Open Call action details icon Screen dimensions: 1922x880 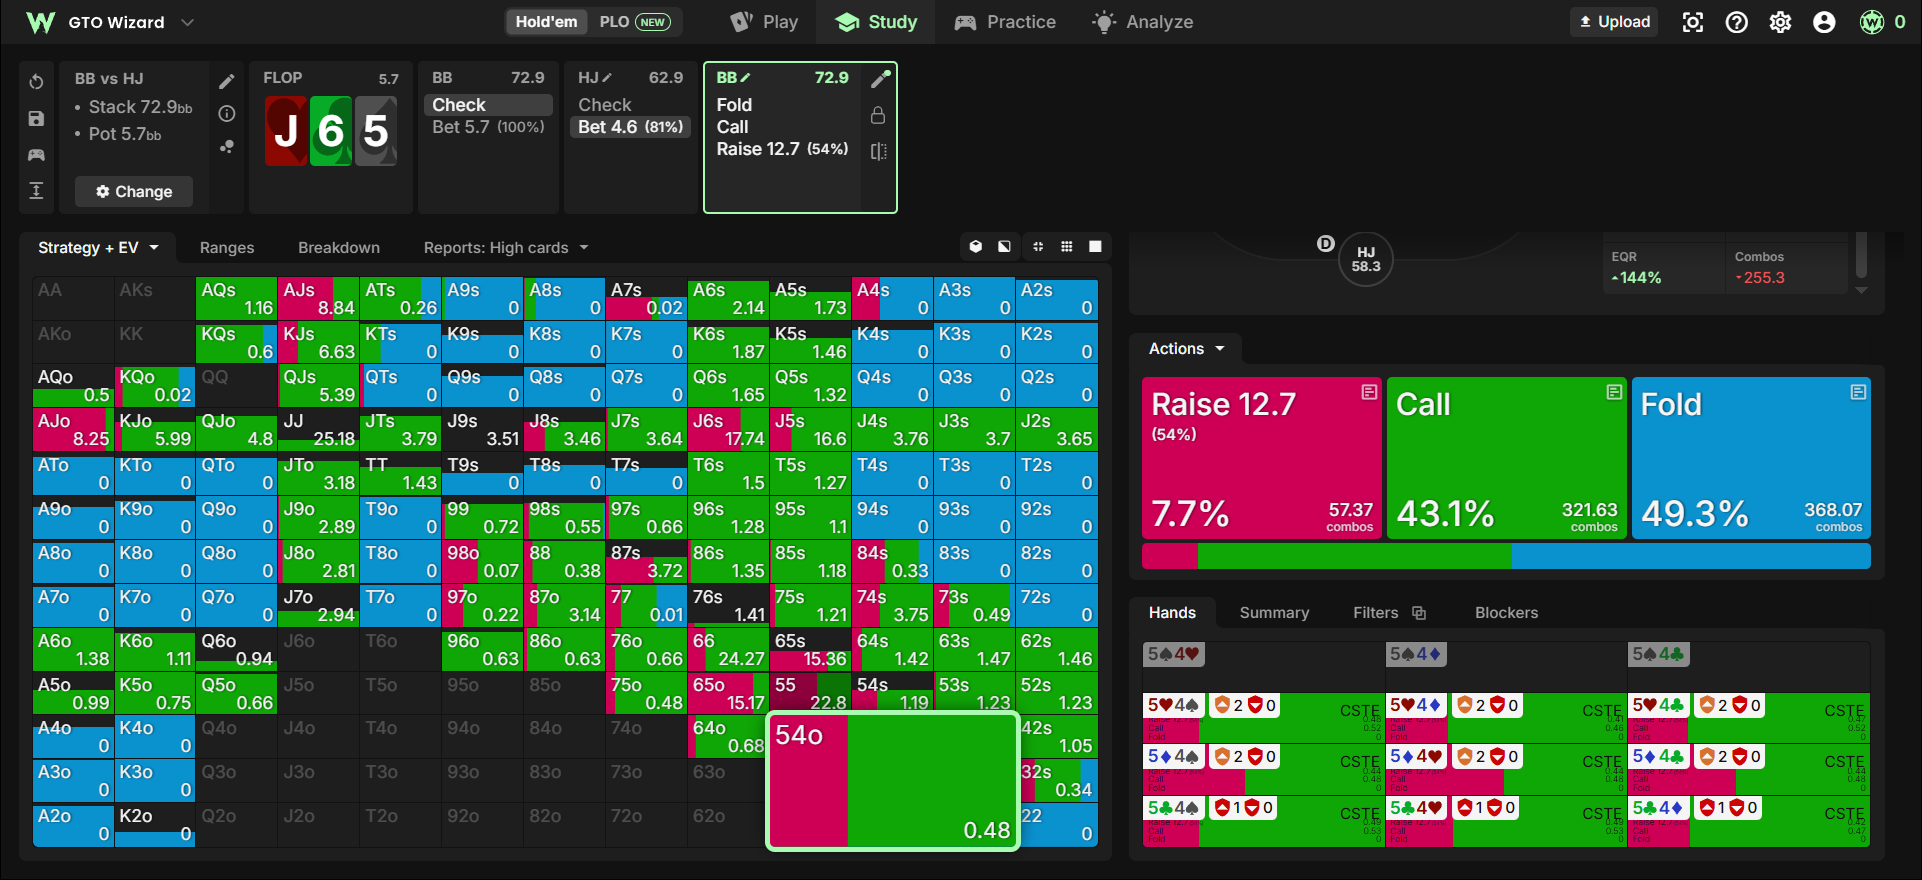pyautogui.click(x=1614, y=392)
